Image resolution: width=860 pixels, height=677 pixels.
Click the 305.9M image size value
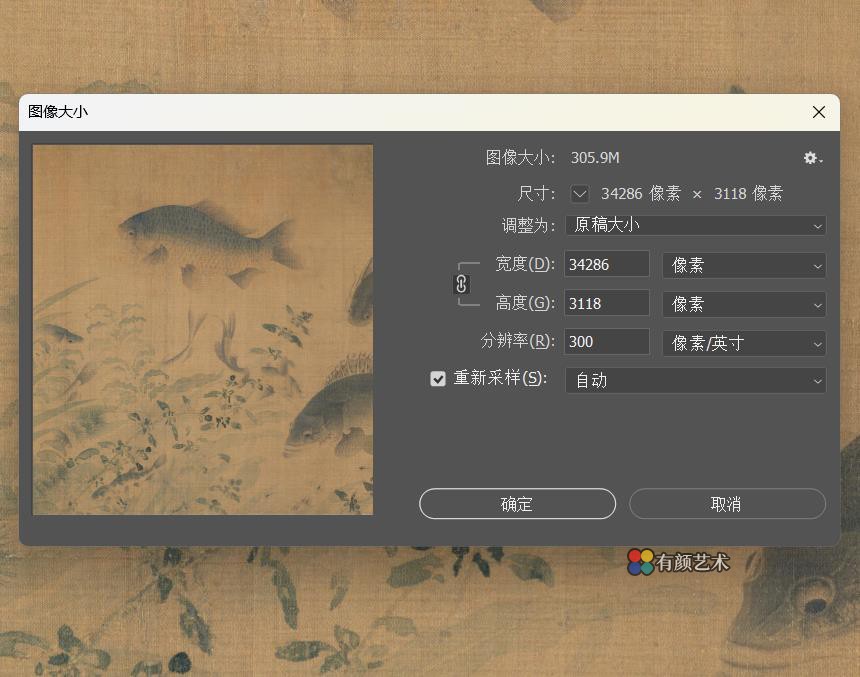point(595,158)
